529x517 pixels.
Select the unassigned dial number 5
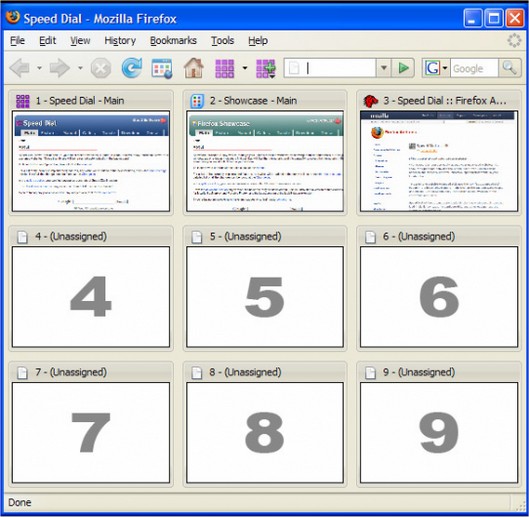click(265, 297)
